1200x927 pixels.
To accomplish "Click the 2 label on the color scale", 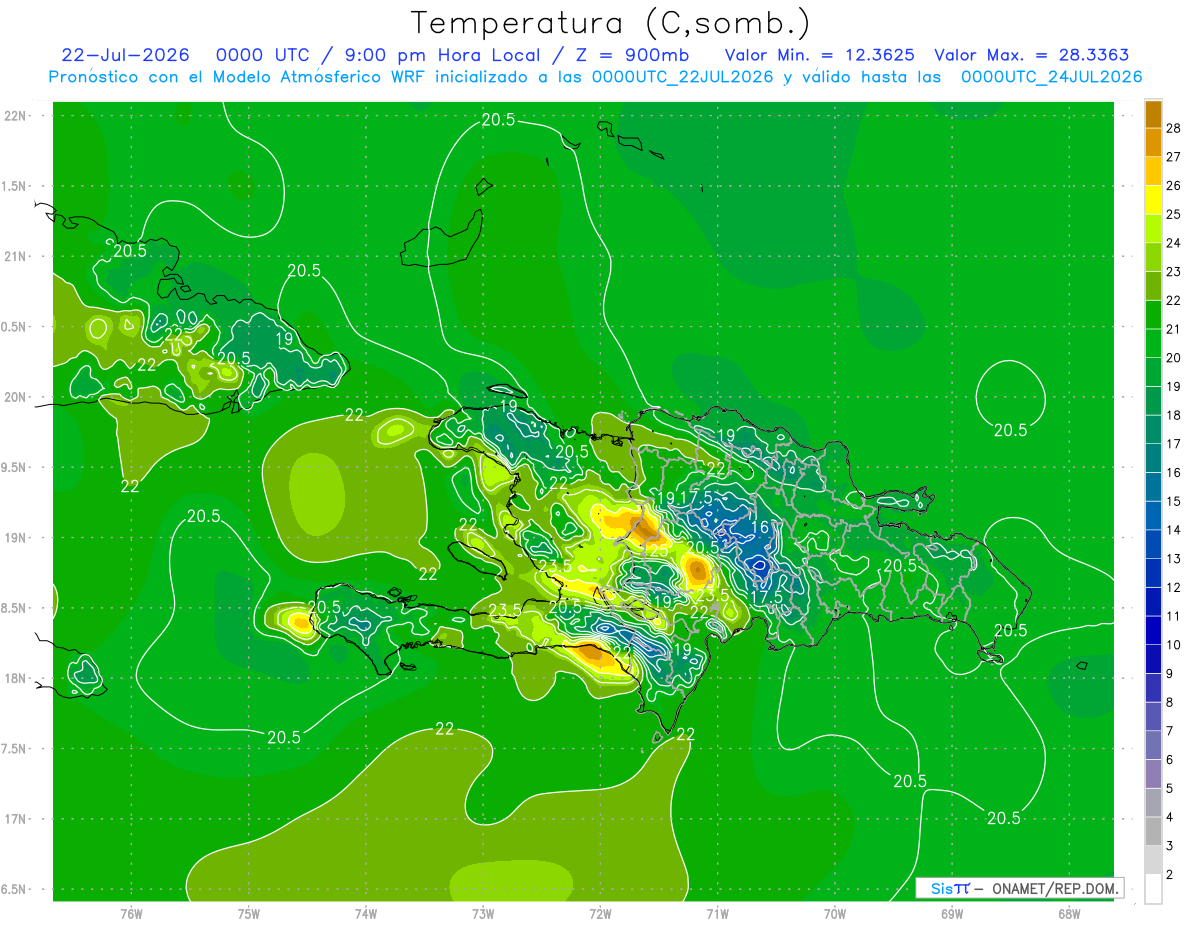I will (x=1171, y=875).
